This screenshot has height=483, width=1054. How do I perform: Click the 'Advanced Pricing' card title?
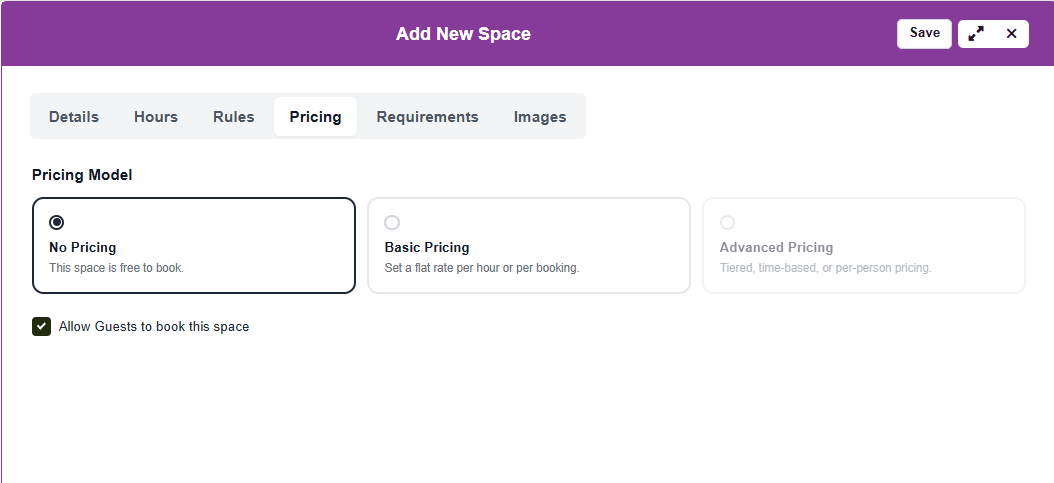[776, 247]
